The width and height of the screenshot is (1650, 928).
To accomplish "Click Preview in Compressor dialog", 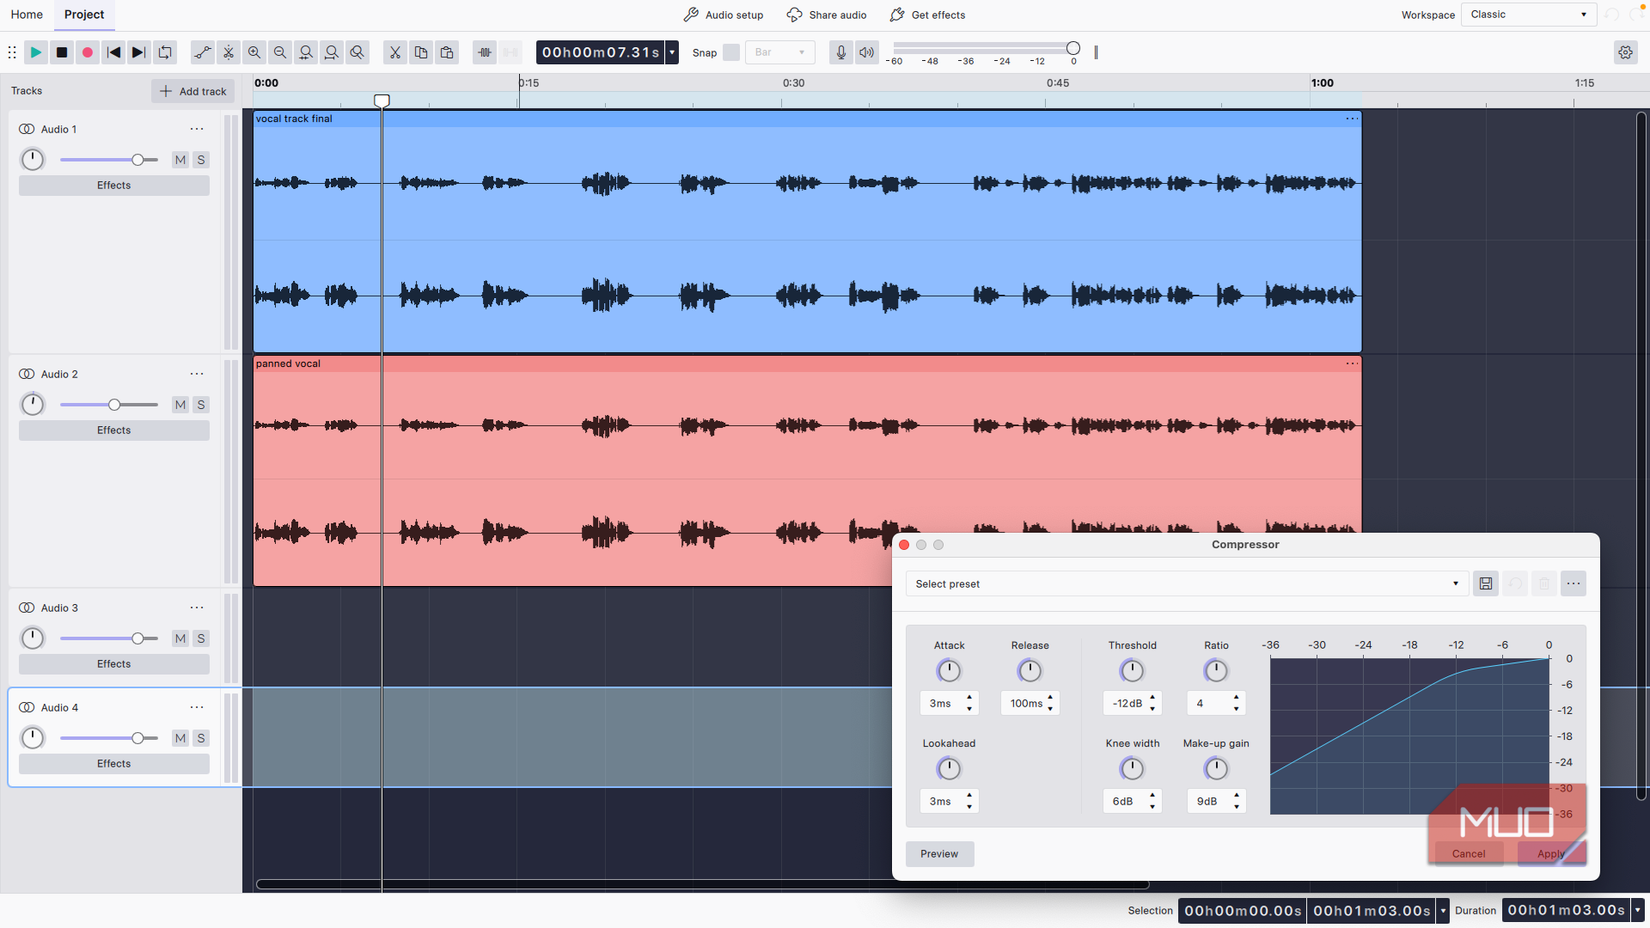I will (x=939, y=854).
